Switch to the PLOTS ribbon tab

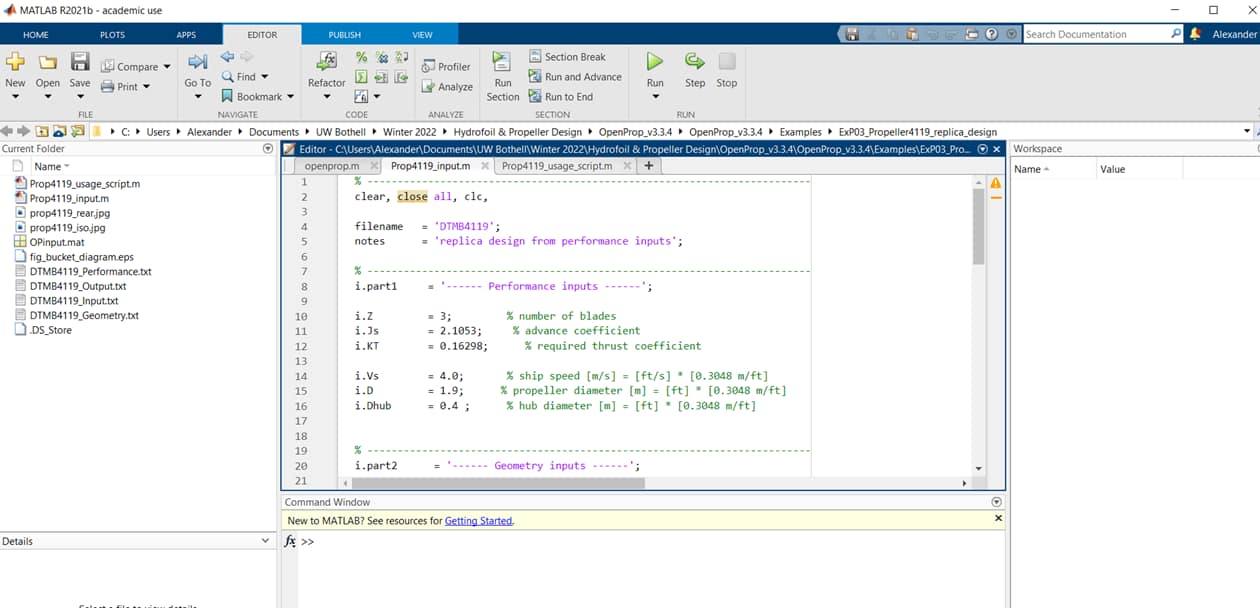[112, 35]
